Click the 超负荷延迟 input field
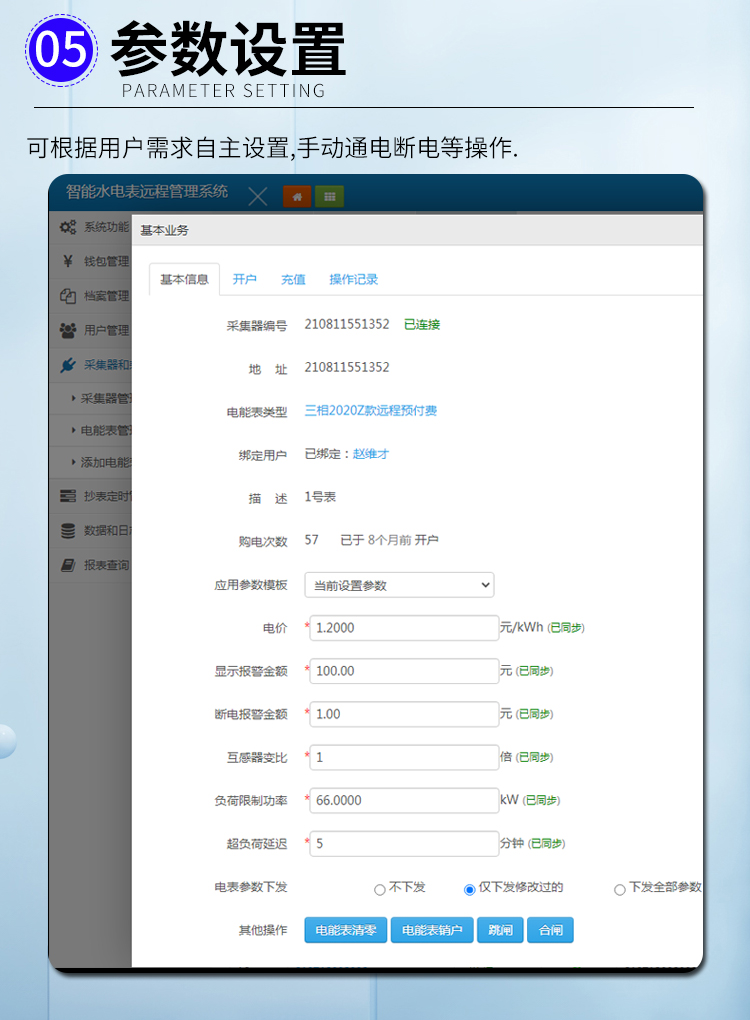 click(x=404, y=843)
